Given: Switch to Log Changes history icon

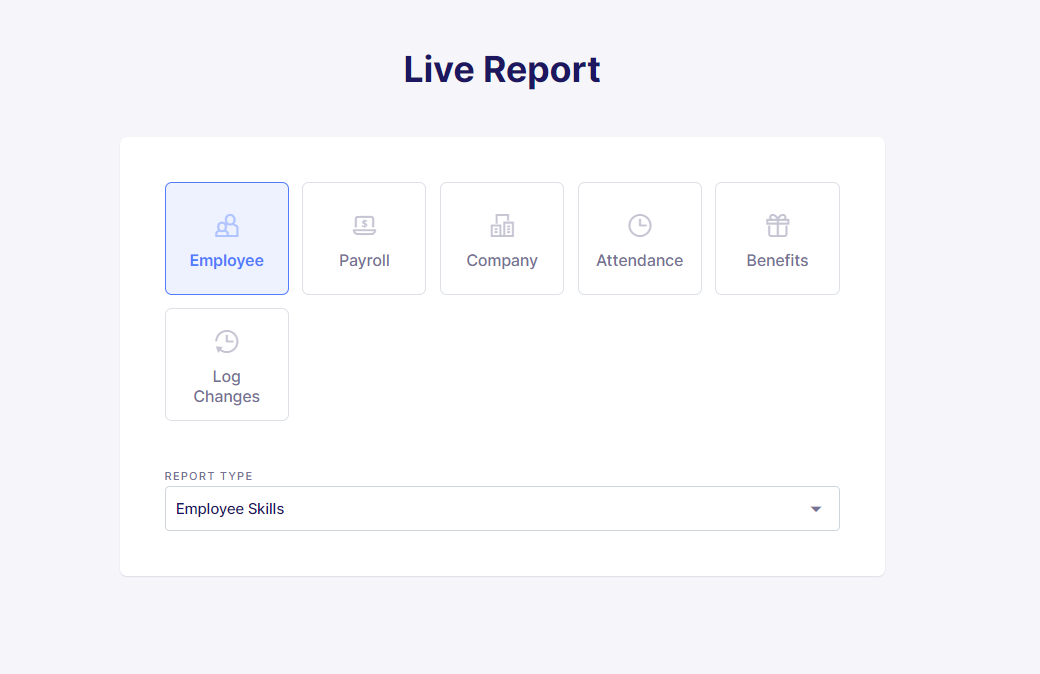Looking at the screenshot, I should 227,342.
